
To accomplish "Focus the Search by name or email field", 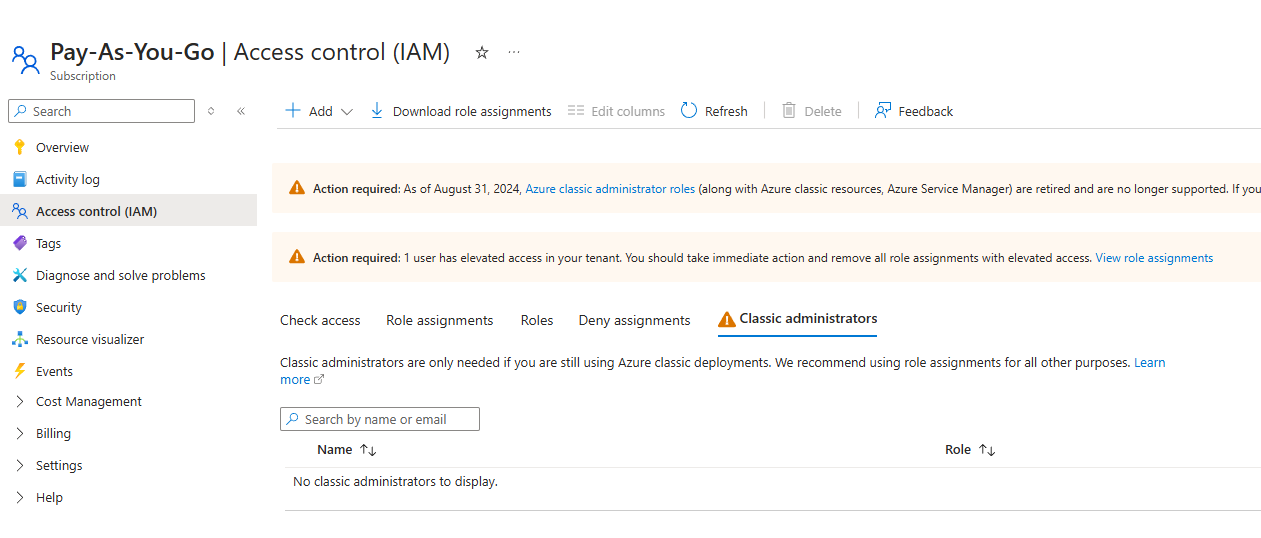I will click(380, 419).
